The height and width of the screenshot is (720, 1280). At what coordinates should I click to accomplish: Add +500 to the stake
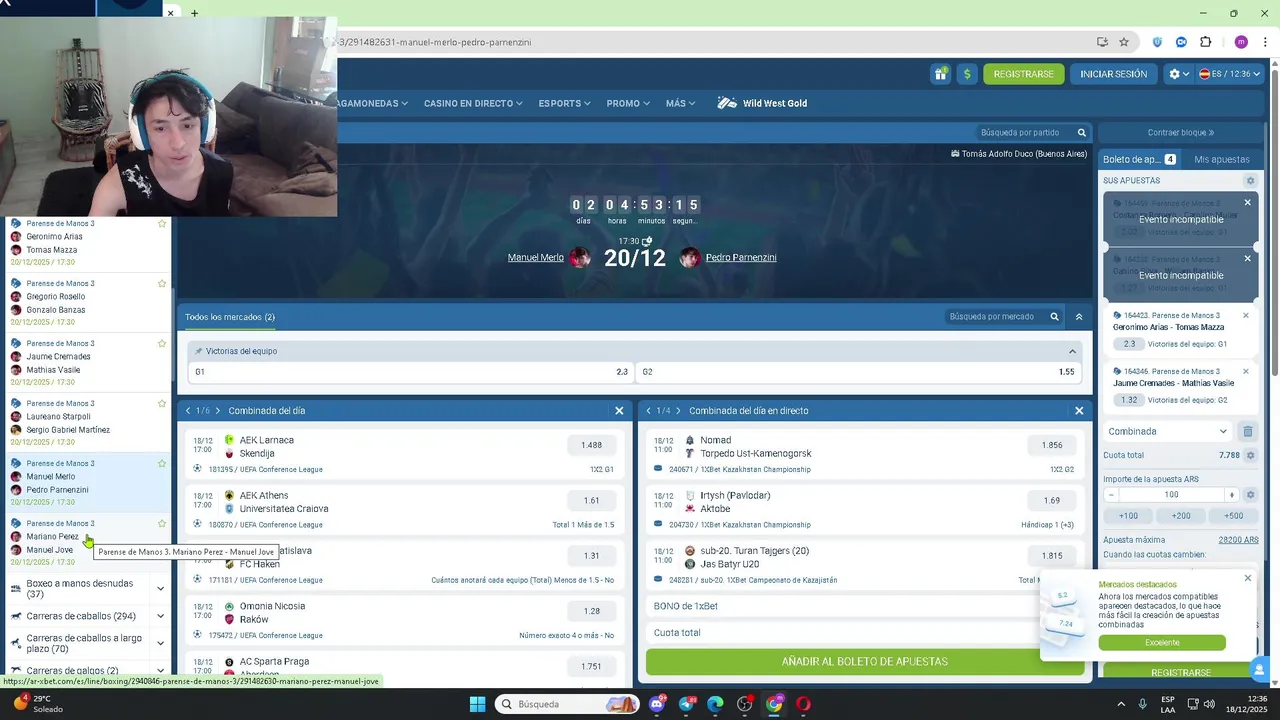pyautogui.click(x=1233, y=516)
